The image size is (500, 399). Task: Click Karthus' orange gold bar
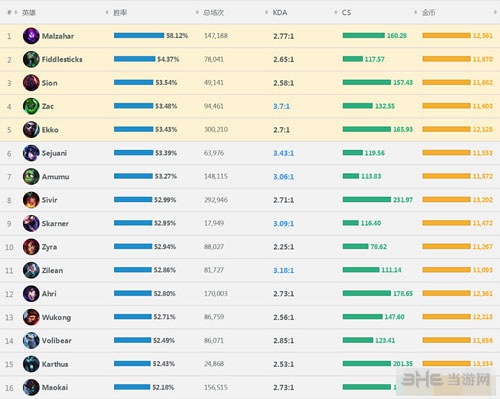[447, 363]
